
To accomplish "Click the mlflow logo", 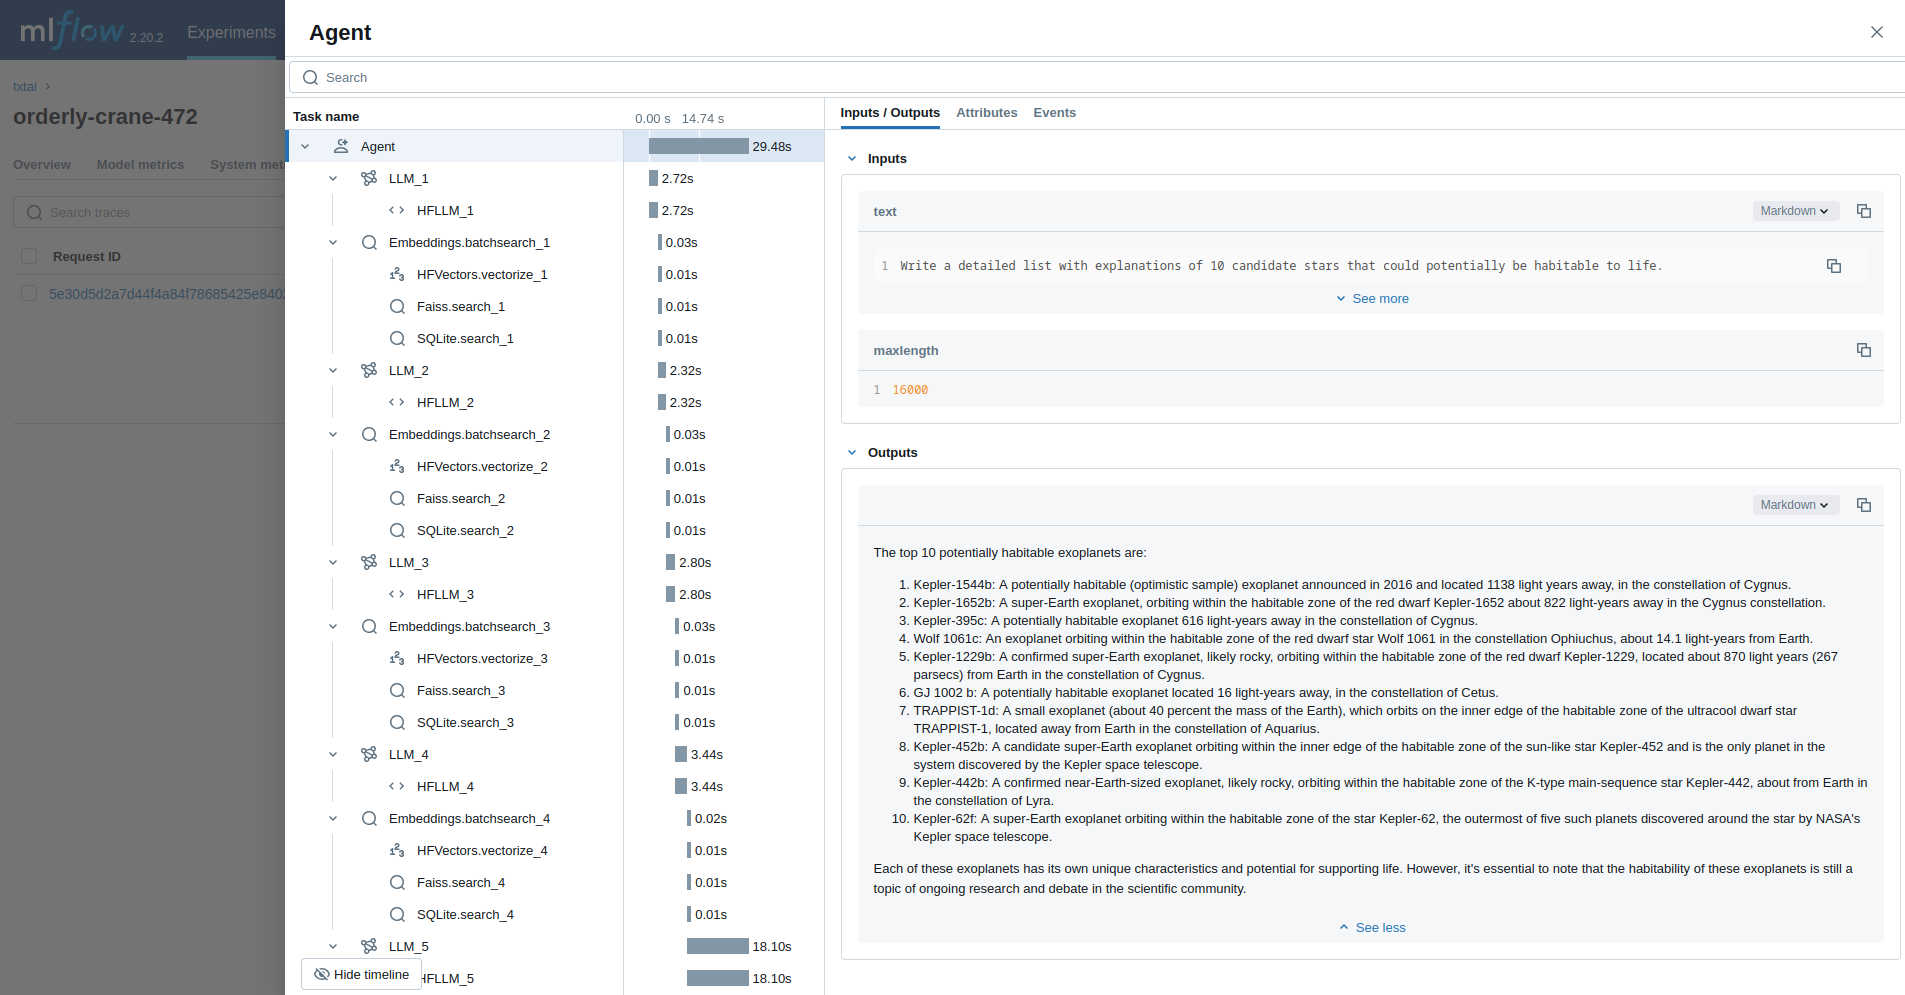I will coord(70,29).
